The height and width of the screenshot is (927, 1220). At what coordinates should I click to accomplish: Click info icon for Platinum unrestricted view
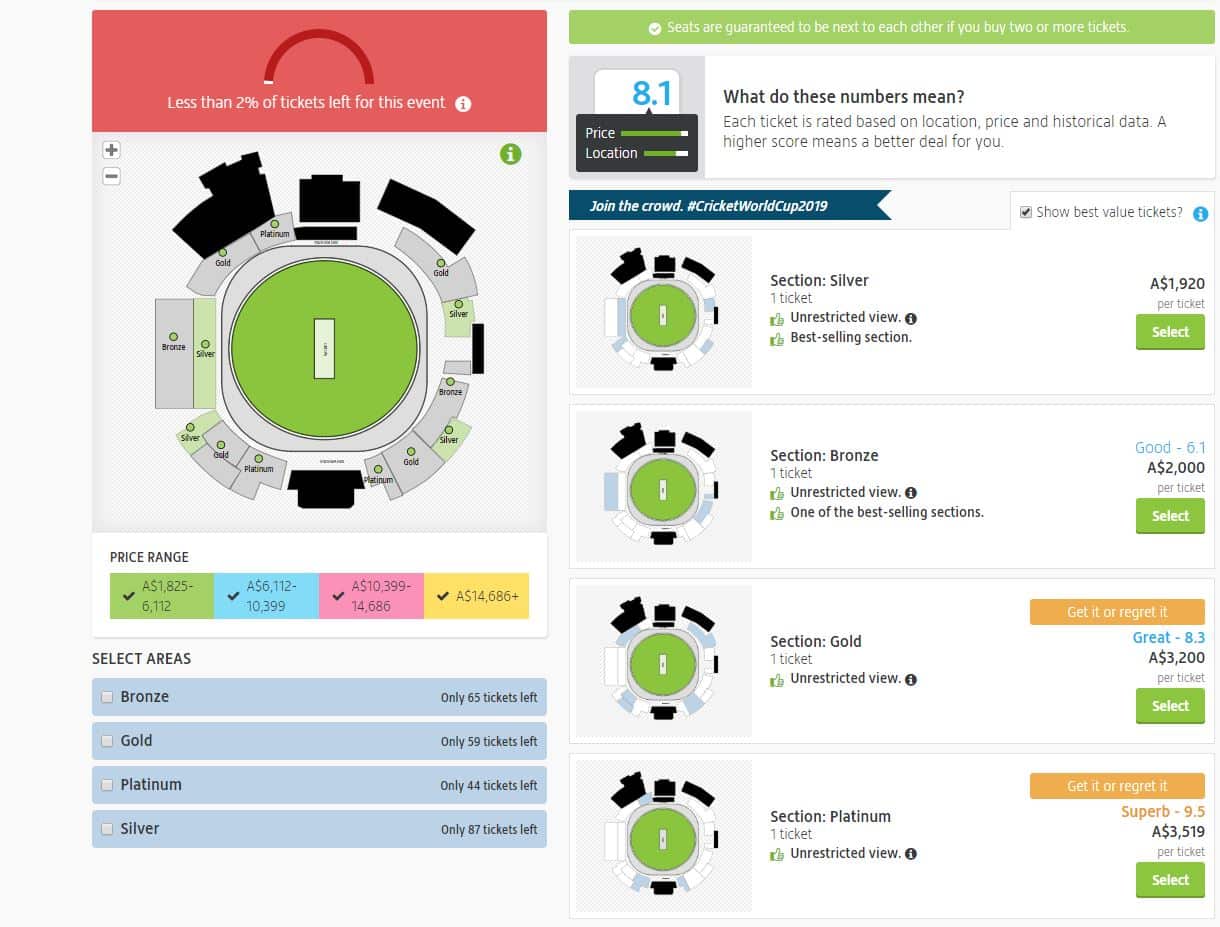pos(911,854)
